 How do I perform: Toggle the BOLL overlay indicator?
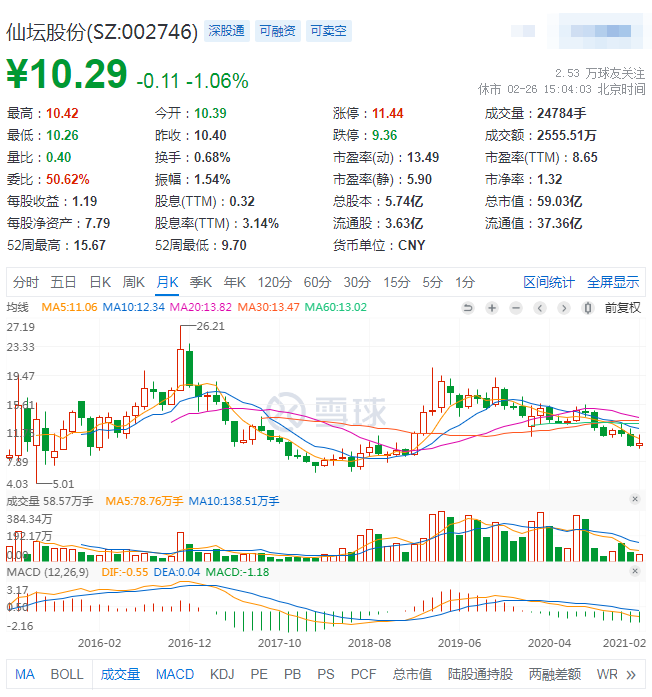tap(67, 675)
